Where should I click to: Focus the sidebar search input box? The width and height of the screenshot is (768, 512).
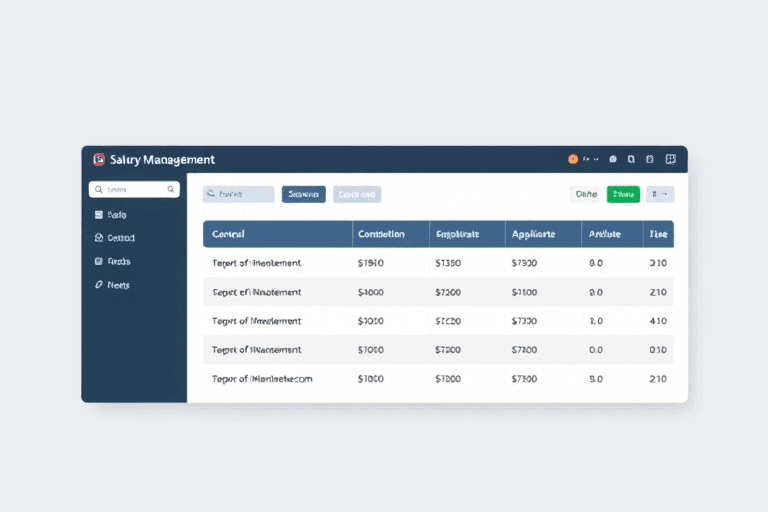click(x=135, y=189)
